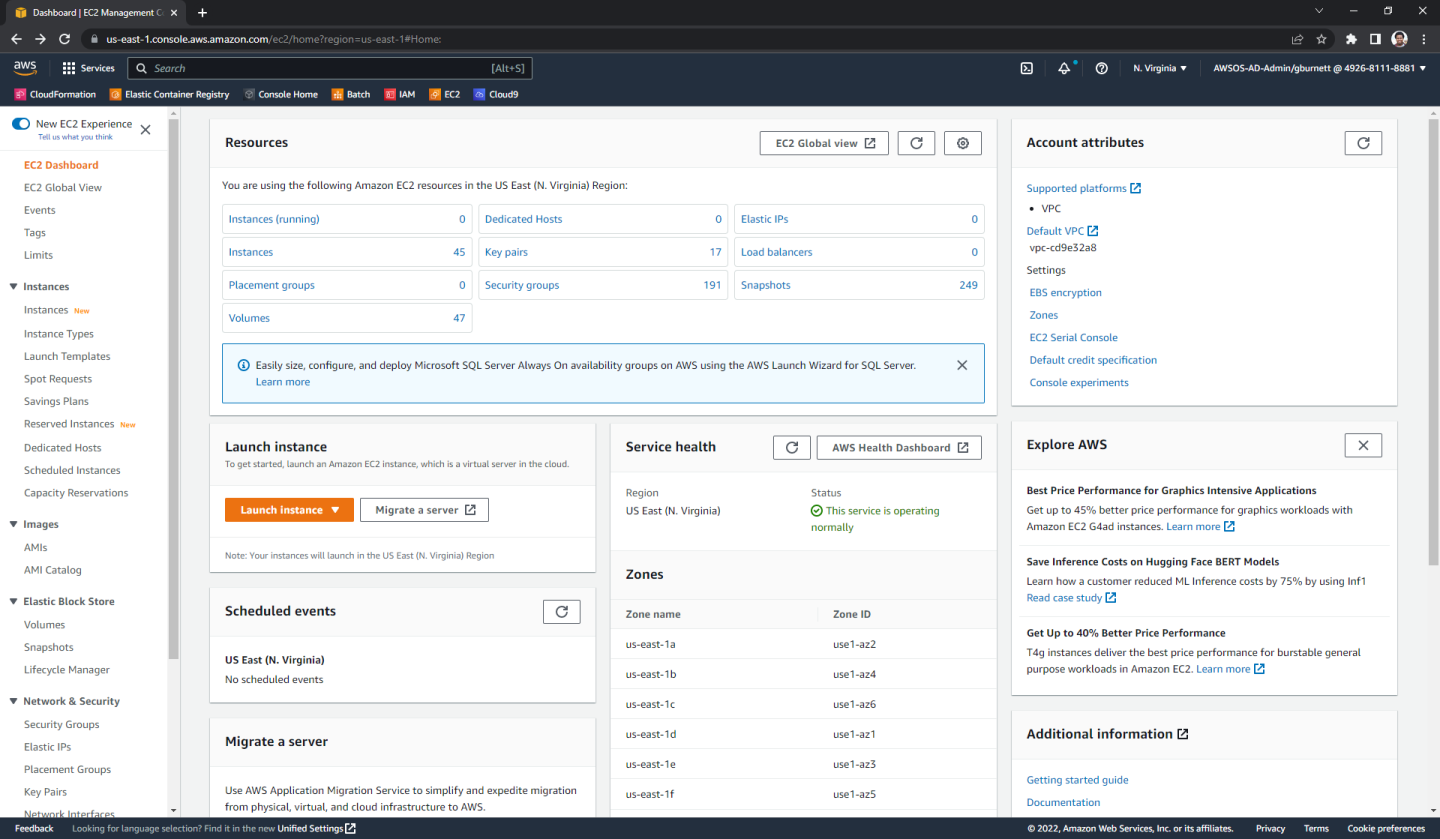Open the notifications bell
Image resolution: width=1440 pixels, height=839 pixels.
pyautogui.click(x=1064, y=68)
